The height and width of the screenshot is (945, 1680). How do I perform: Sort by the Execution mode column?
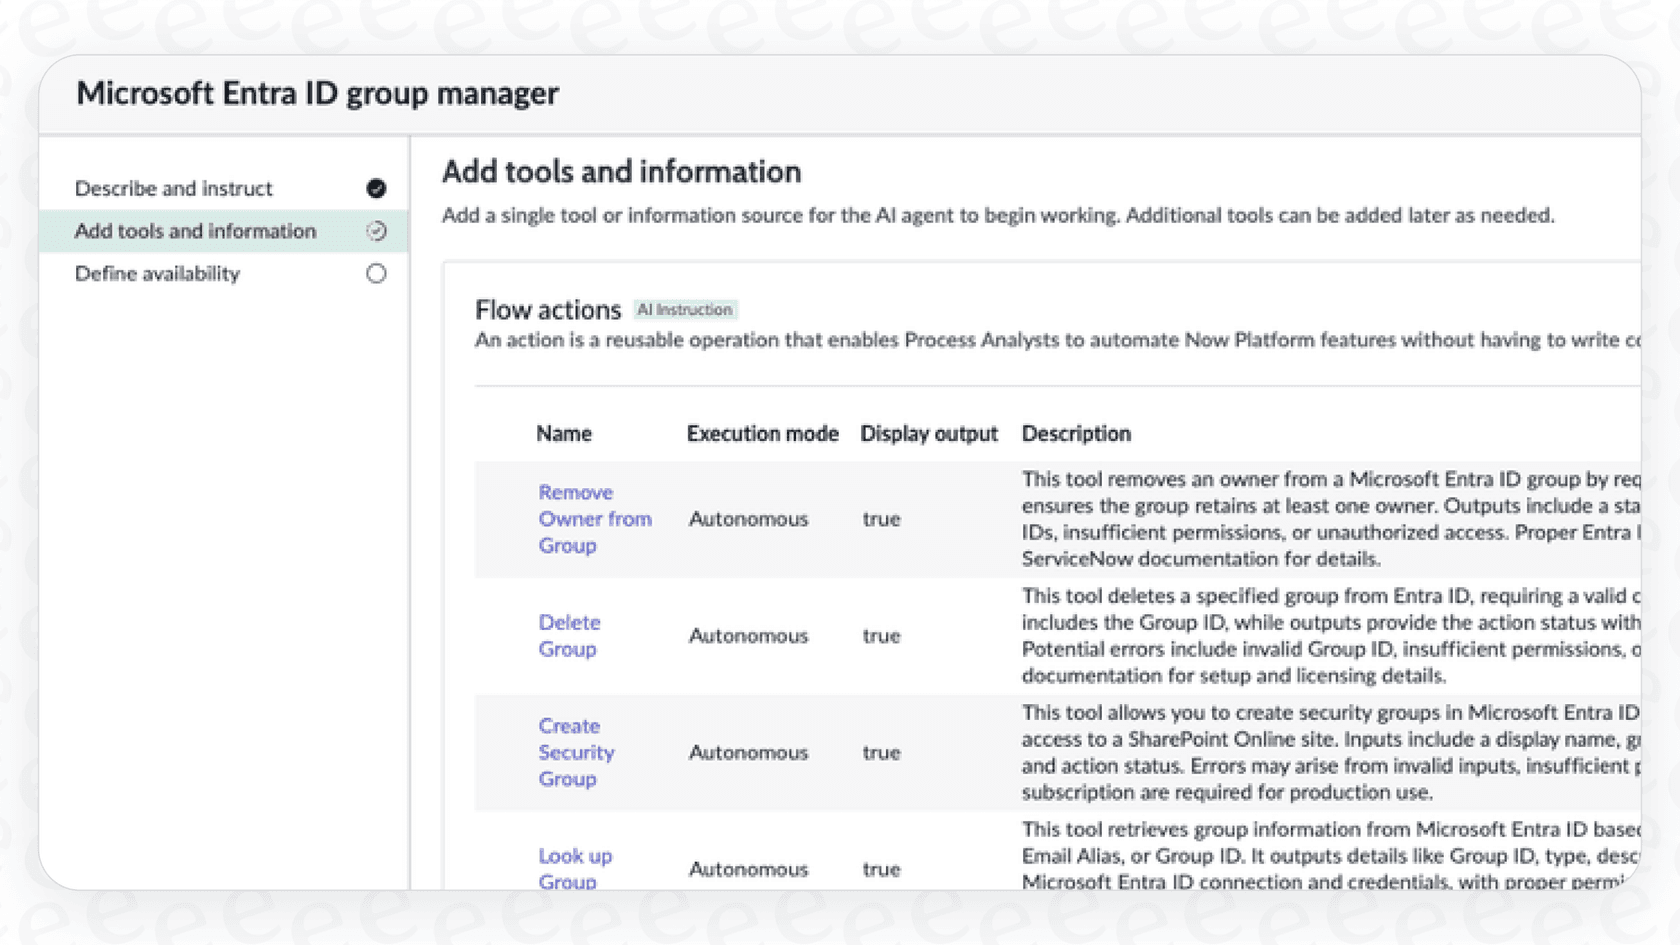[x=762, y=433]
